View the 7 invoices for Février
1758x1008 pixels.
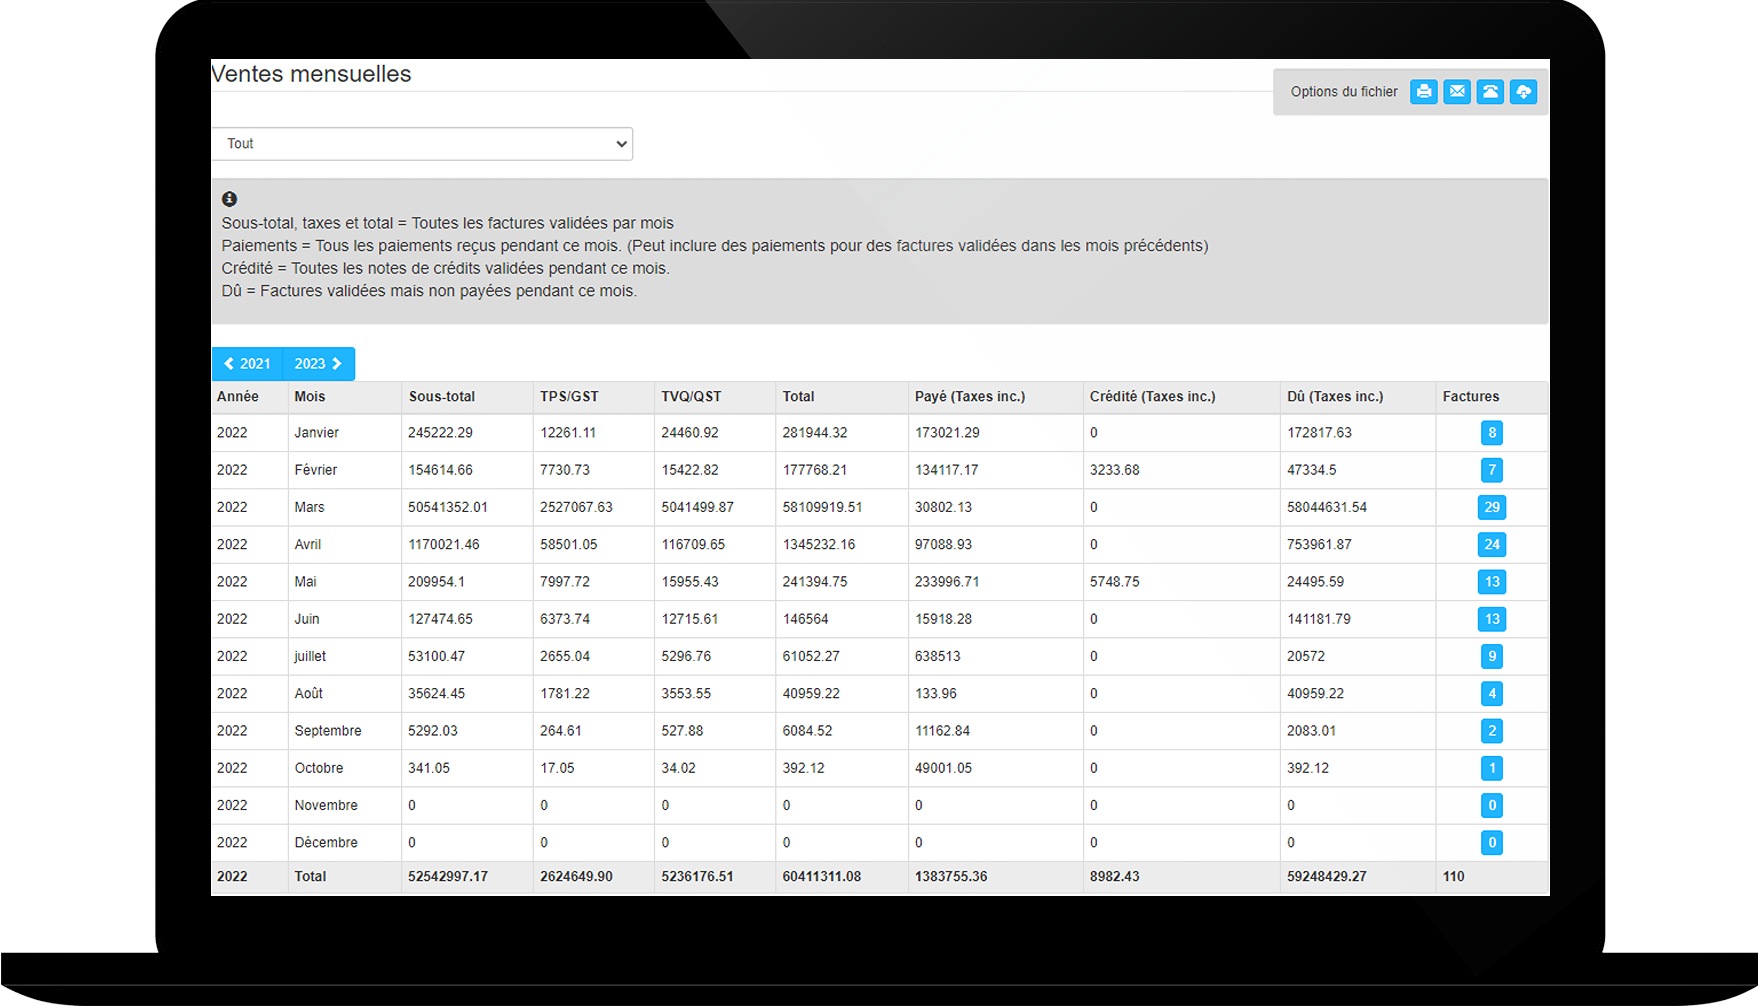(x=1491, y=470)
